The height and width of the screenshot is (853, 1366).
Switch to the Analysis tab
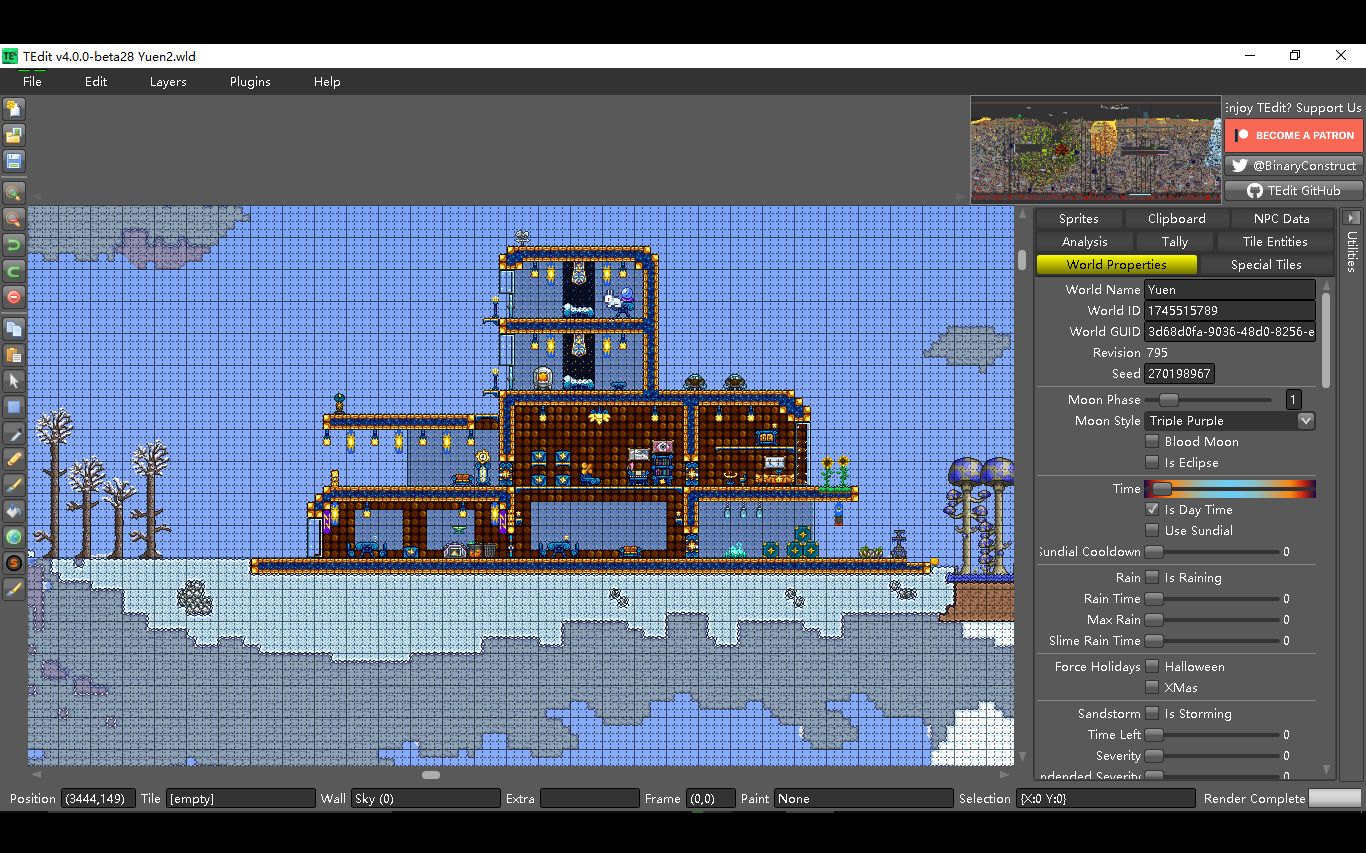[1084, 241]
